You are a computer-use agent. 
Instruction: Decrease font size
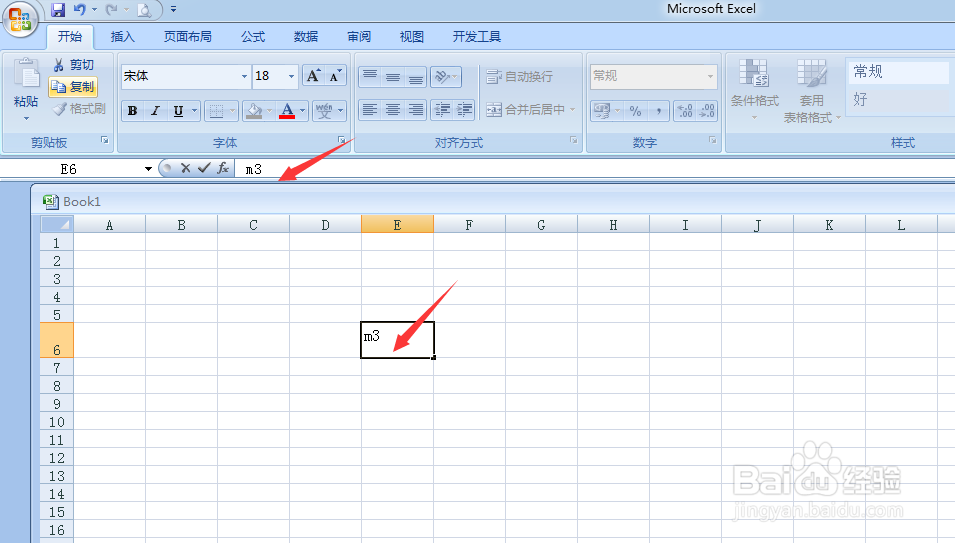335,76
